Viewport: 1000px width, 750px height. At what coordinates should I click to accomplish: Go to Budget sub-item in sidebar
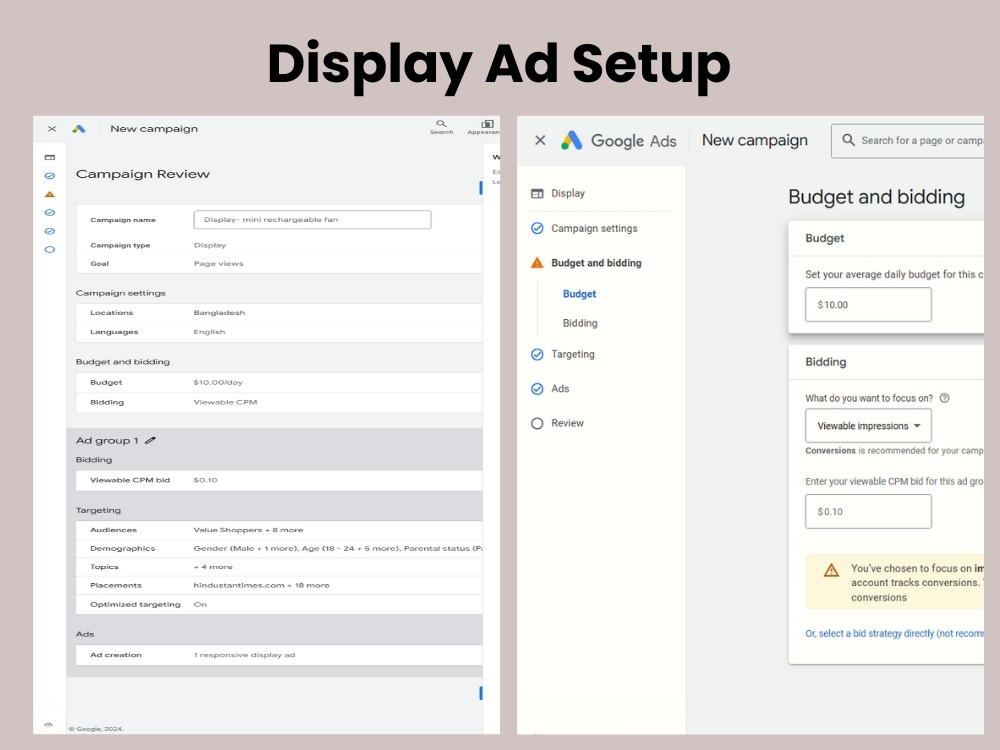pyautogui.click(x=579, y=294)
